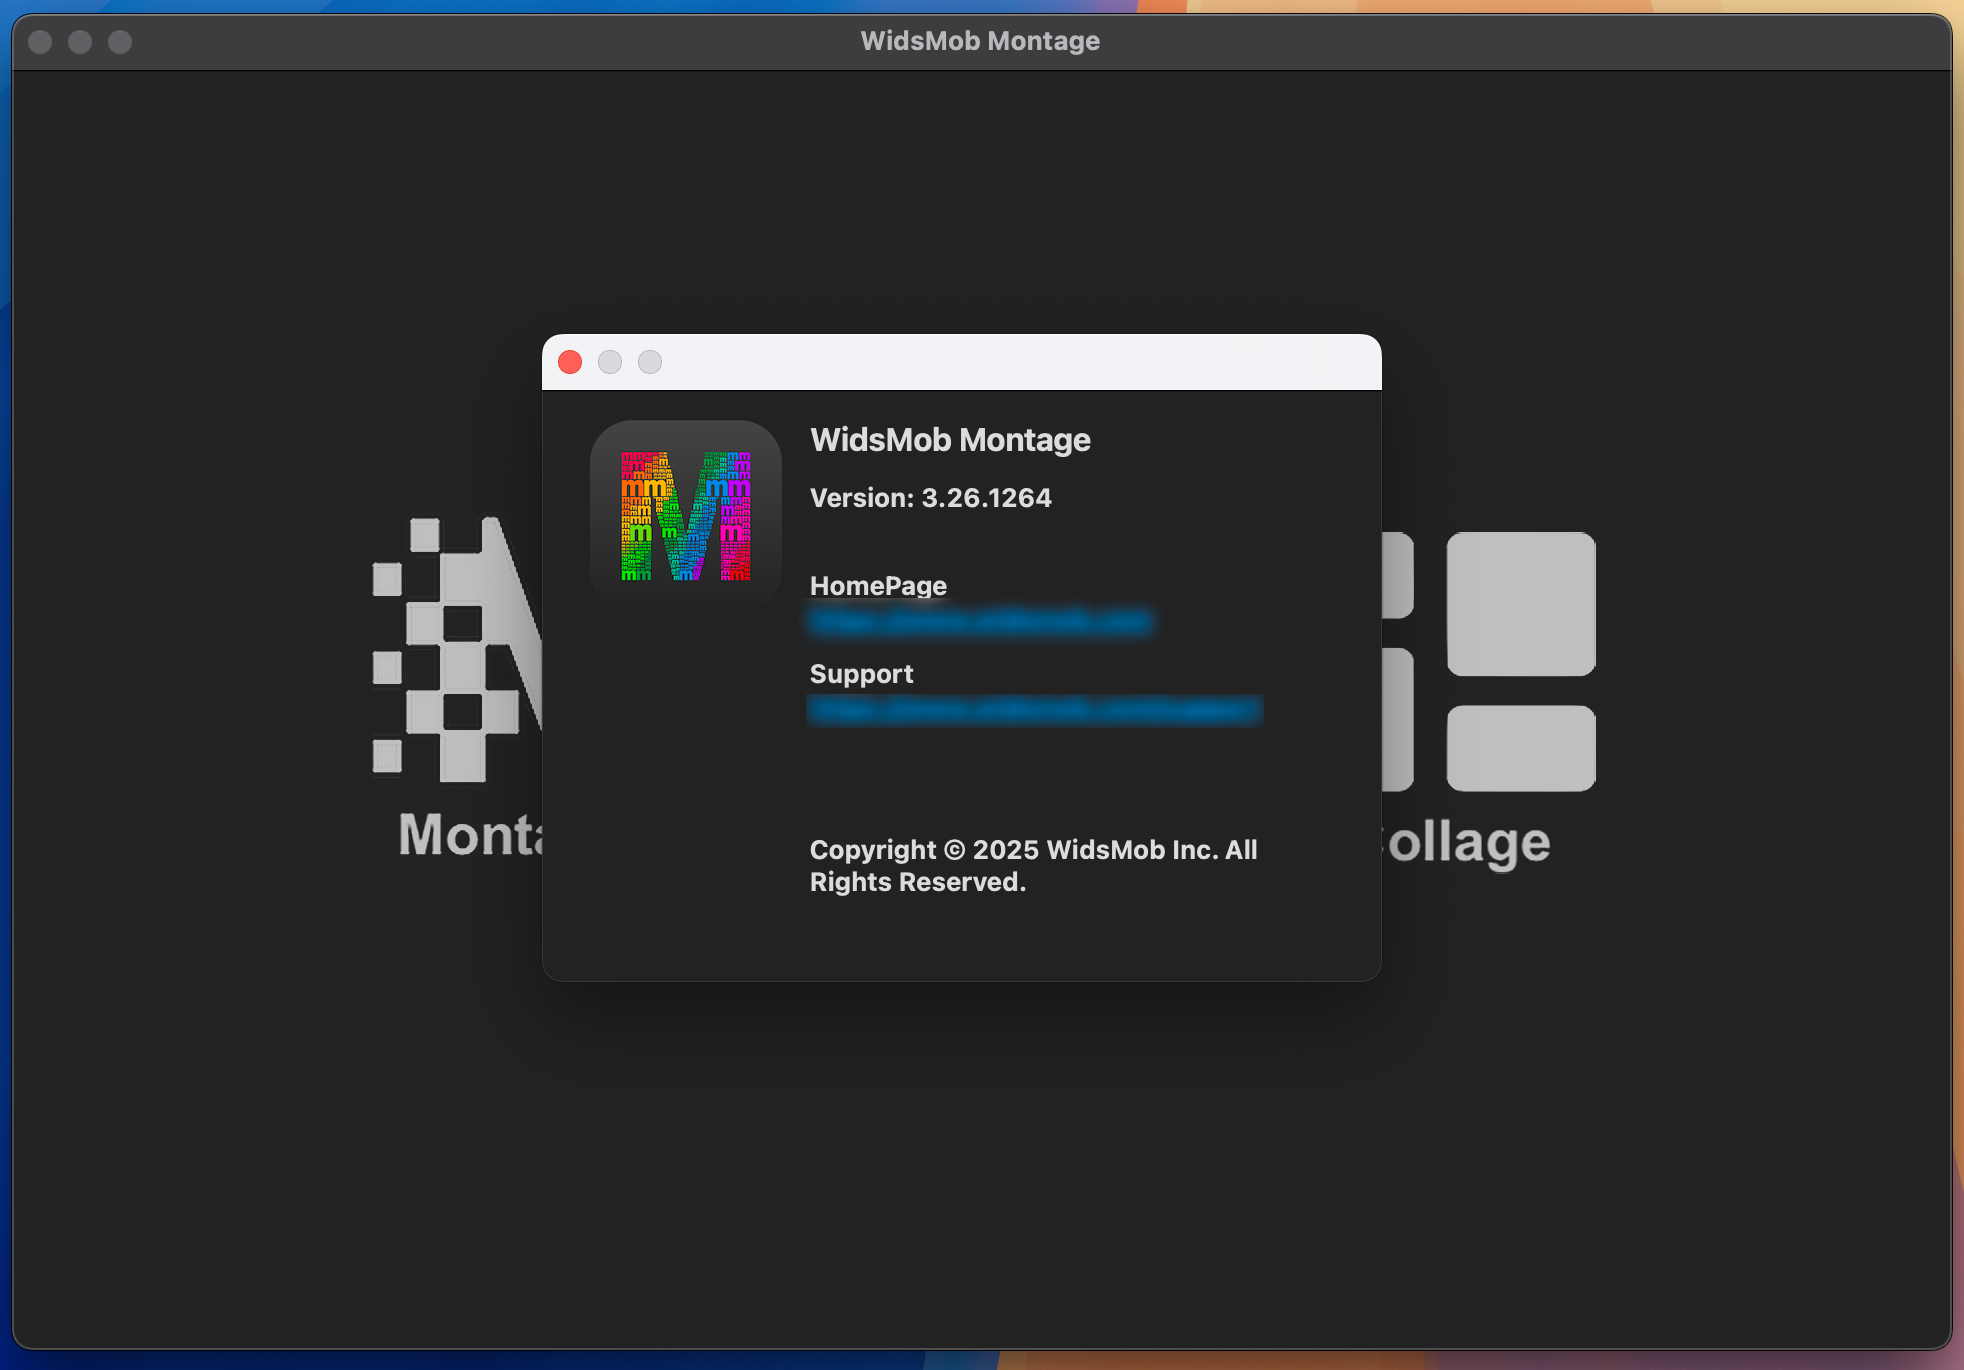Click the Montage label in main window

470,835
